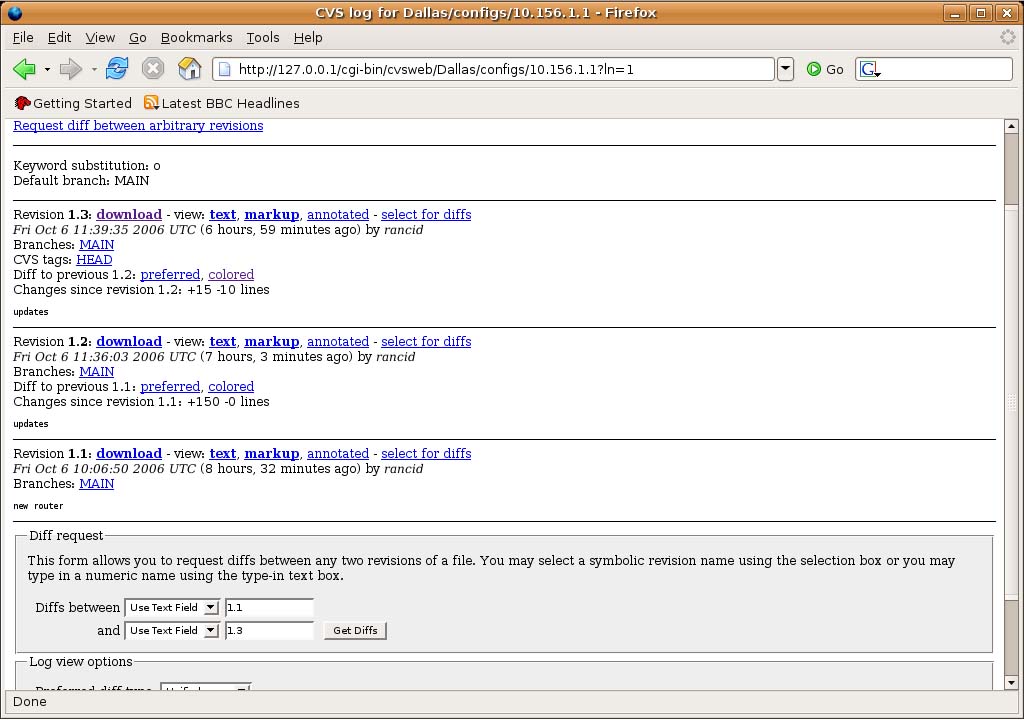The width and height of the screenshot is (1024, 720).
Task: Select revision 1.2 for diffs
Action: click(426, 341)
